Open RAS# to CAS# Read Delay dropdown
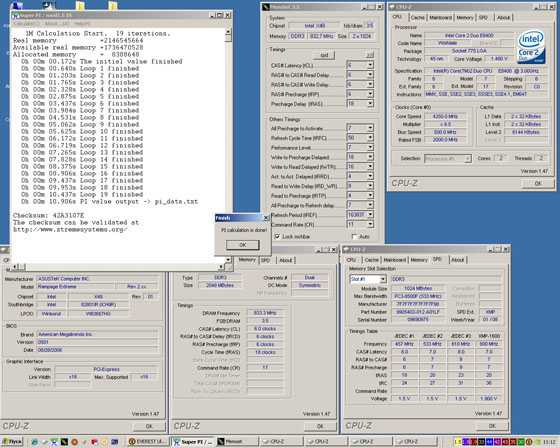 370,75
